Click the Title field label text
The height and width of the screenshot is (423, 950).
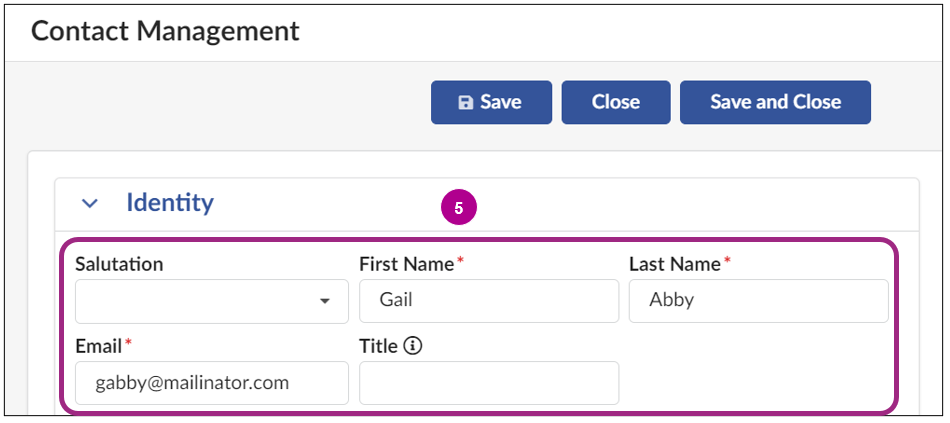tap(379, 346)
